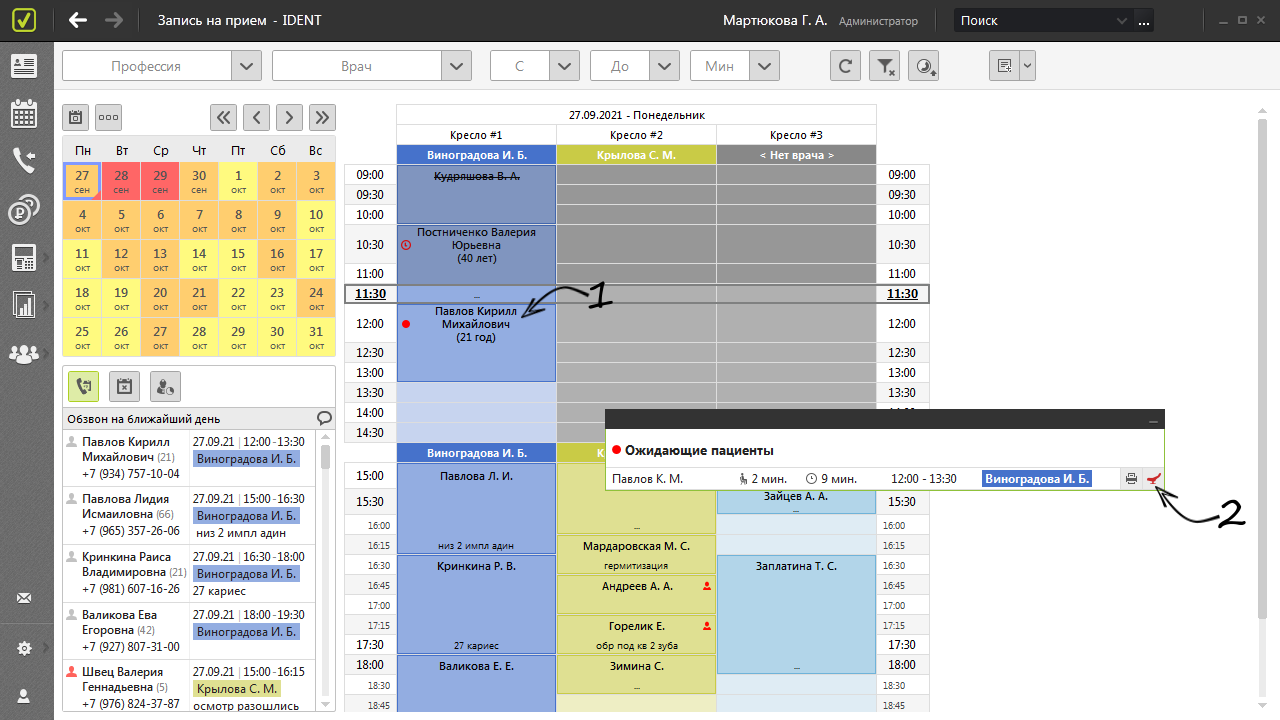Expand the add note arrow menu

click(1027, 66)
